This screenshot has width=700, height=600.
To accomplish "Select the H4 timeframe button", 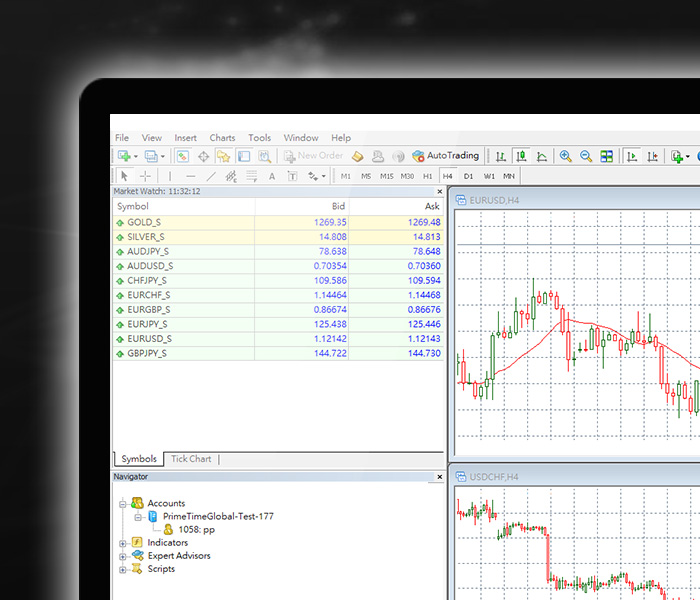I will pyautogui.click(x=448, y=176).
